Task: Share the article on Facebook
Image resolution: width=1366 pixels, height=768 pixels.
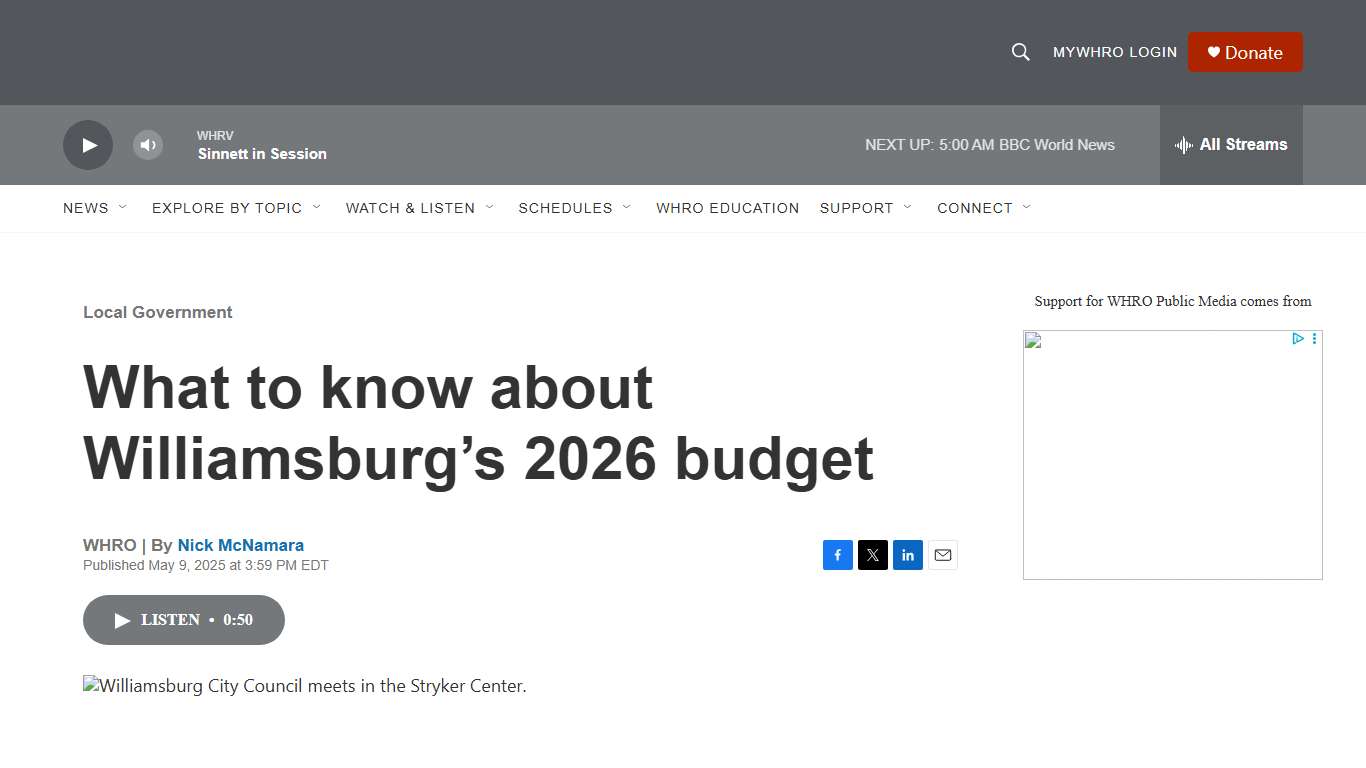Action: click(837, 555)
